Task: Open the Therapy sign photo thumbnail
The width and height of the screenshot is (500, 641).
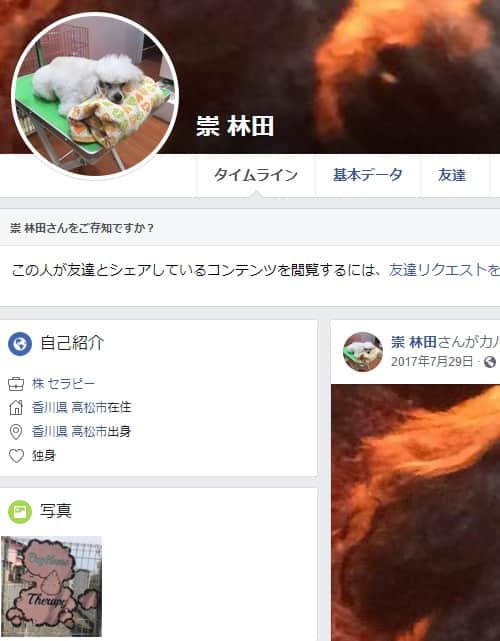Action: coord(51,586)
